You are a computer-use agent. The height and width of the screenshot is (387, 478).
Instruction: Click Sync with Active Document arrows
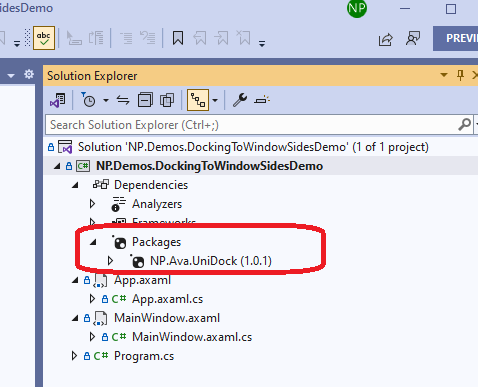click(x=123, y=100)
